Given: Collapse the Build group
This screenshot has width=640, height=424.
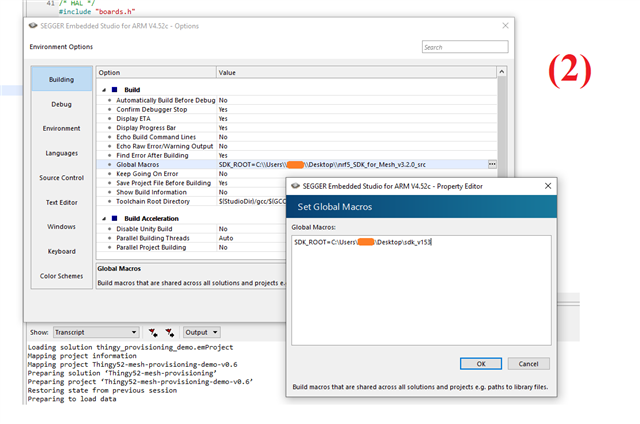Looking at the screenshot, I should (x=104, y=90).
